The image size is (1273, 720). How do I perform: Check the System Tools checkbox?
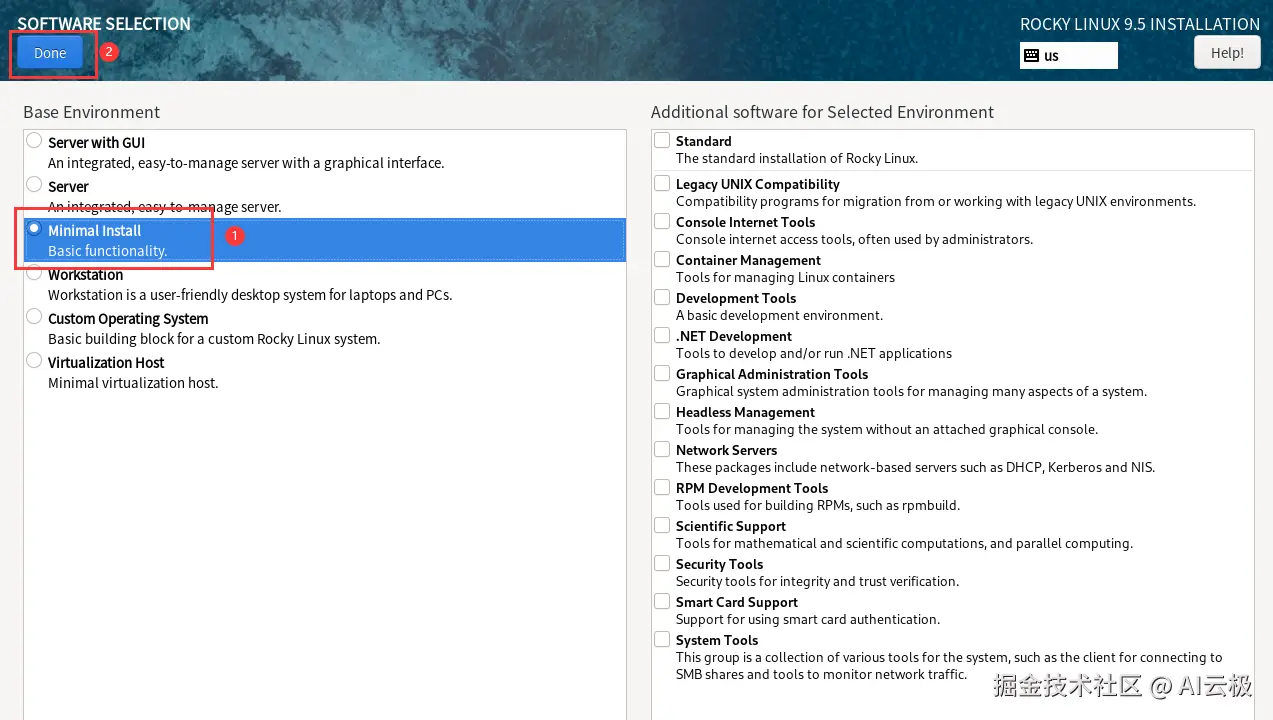coord(662,639)
